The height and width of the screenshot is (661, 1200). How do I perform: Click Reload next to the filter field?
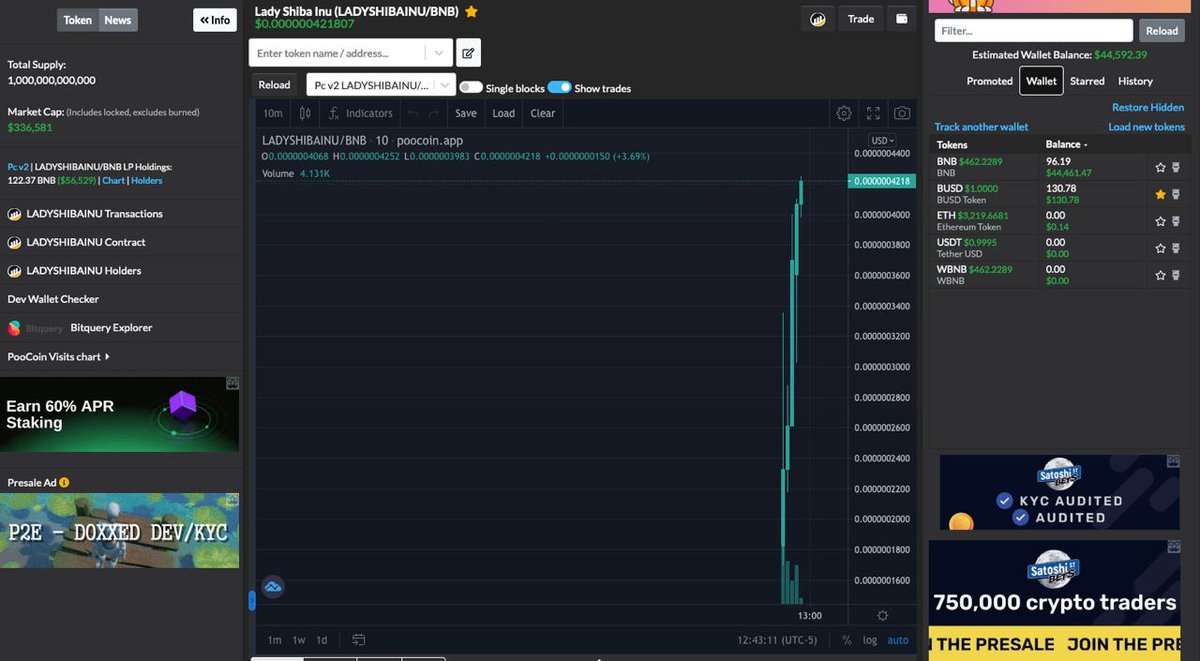click(1162, 31)
